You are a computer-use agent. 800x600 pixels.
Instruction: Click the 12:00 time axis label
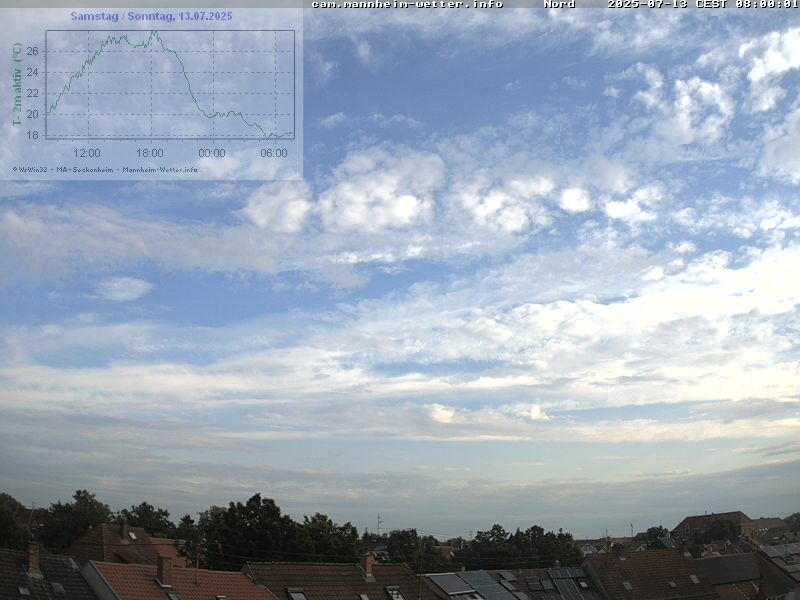87,153
